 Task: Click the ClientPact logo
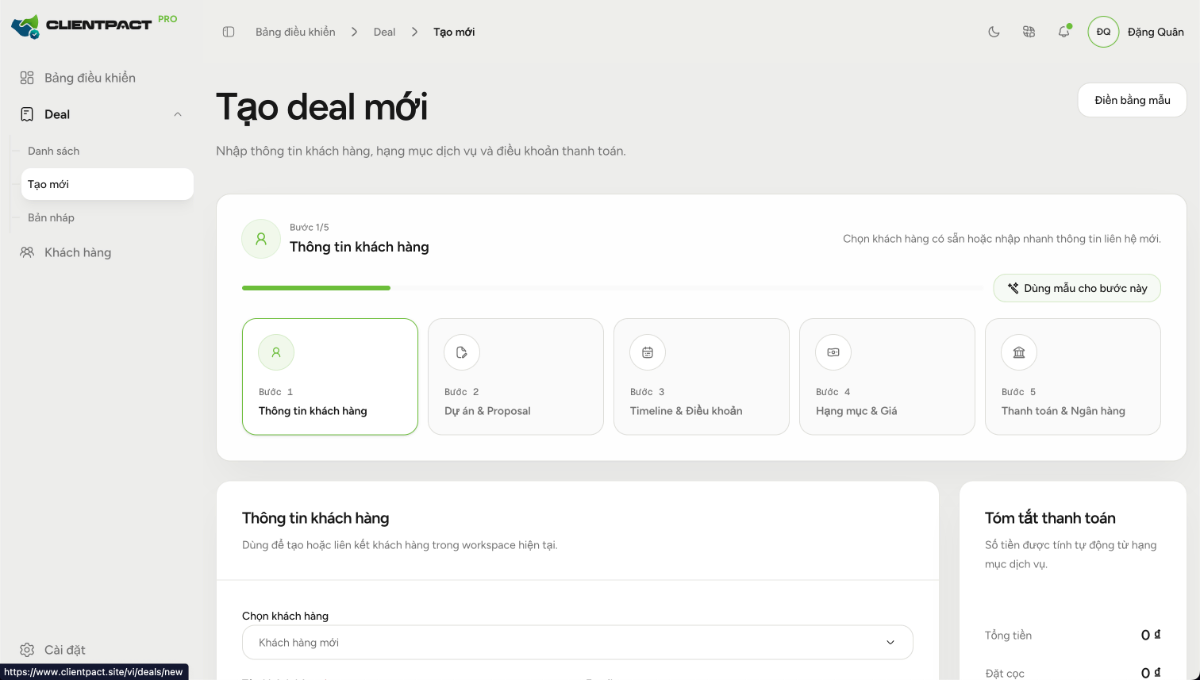coord(94,24)
